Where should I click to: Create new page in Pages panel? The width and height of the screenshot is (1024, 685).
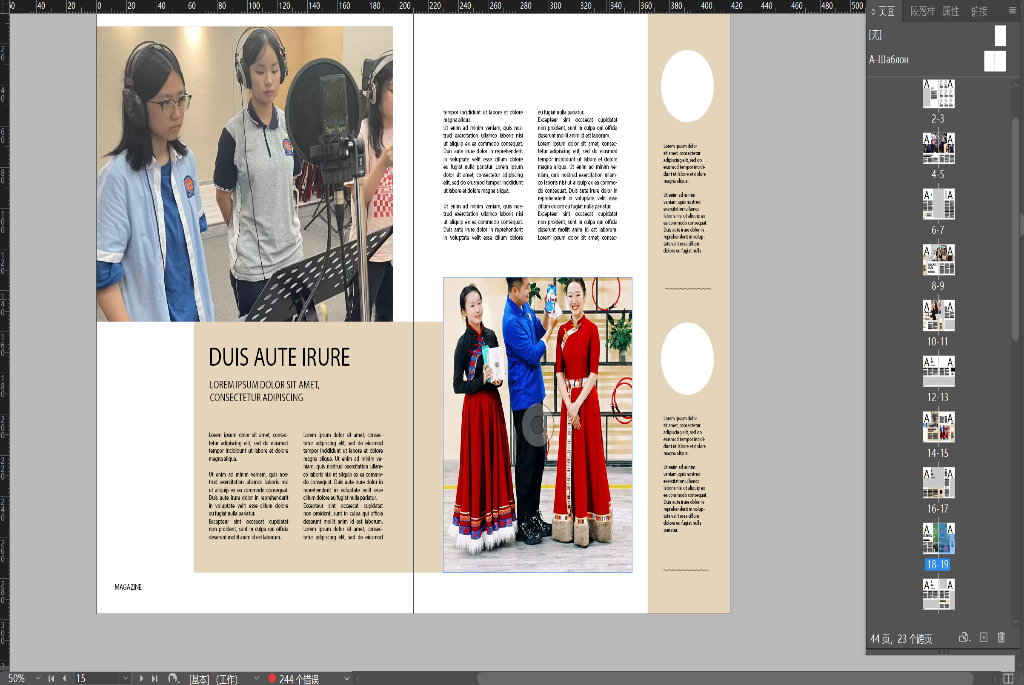[x=983, y=637]
